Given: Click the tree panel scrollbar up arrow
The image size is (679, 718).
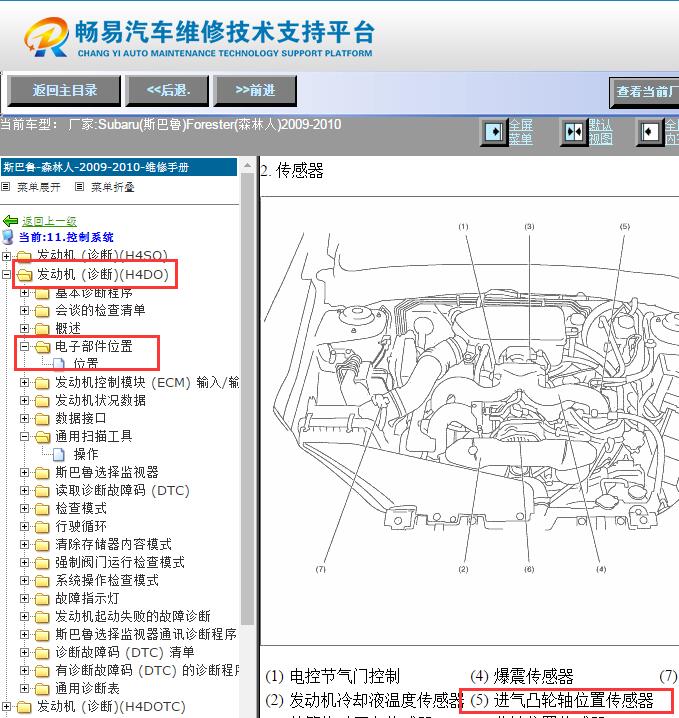Looking at the screenshot, I should click(x=247, y=165).
